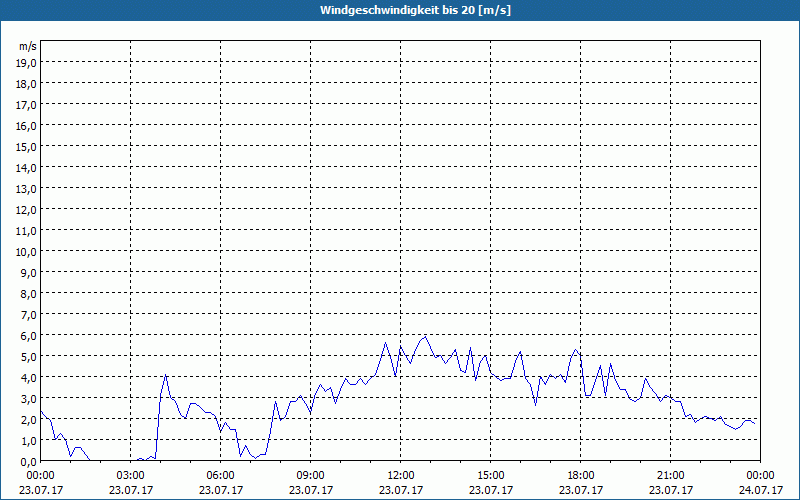Click the 8,0 y-axis label
Viewport: 800px width, 500px height.
point(30,294)
